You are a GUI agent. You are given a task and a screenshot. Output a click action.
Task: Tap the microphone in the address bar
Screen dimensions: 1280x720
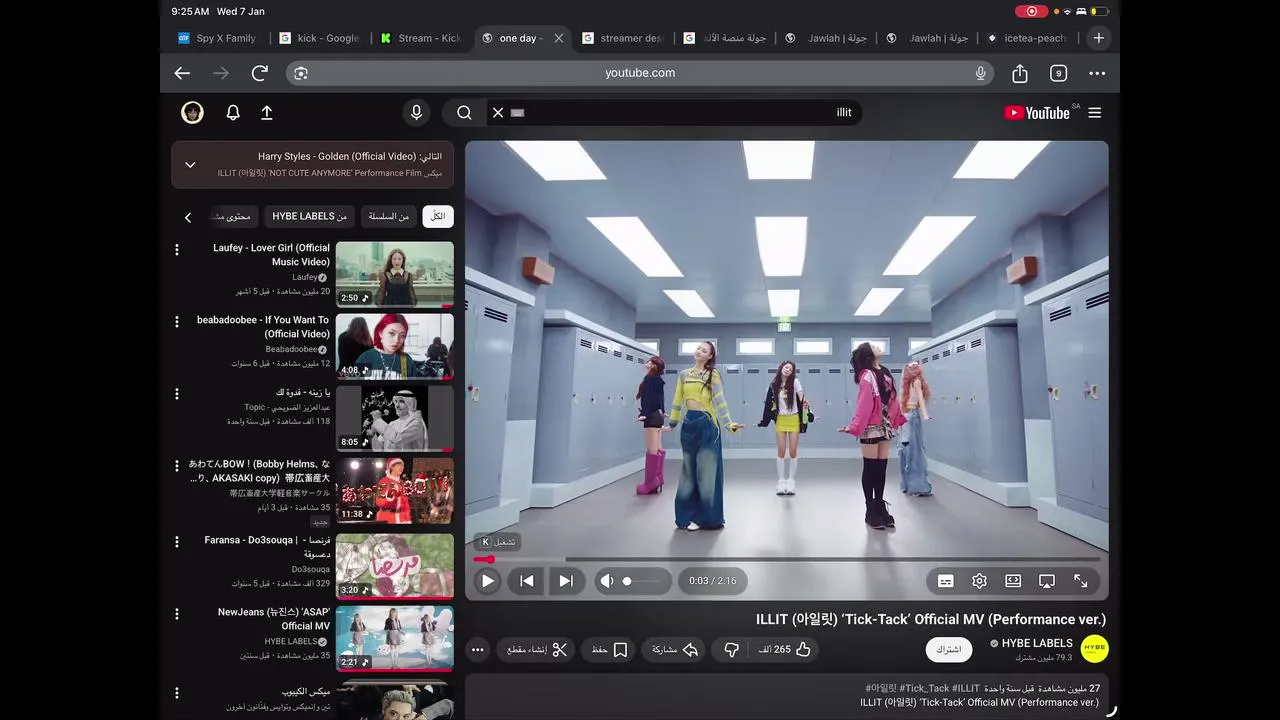point(981,73)
